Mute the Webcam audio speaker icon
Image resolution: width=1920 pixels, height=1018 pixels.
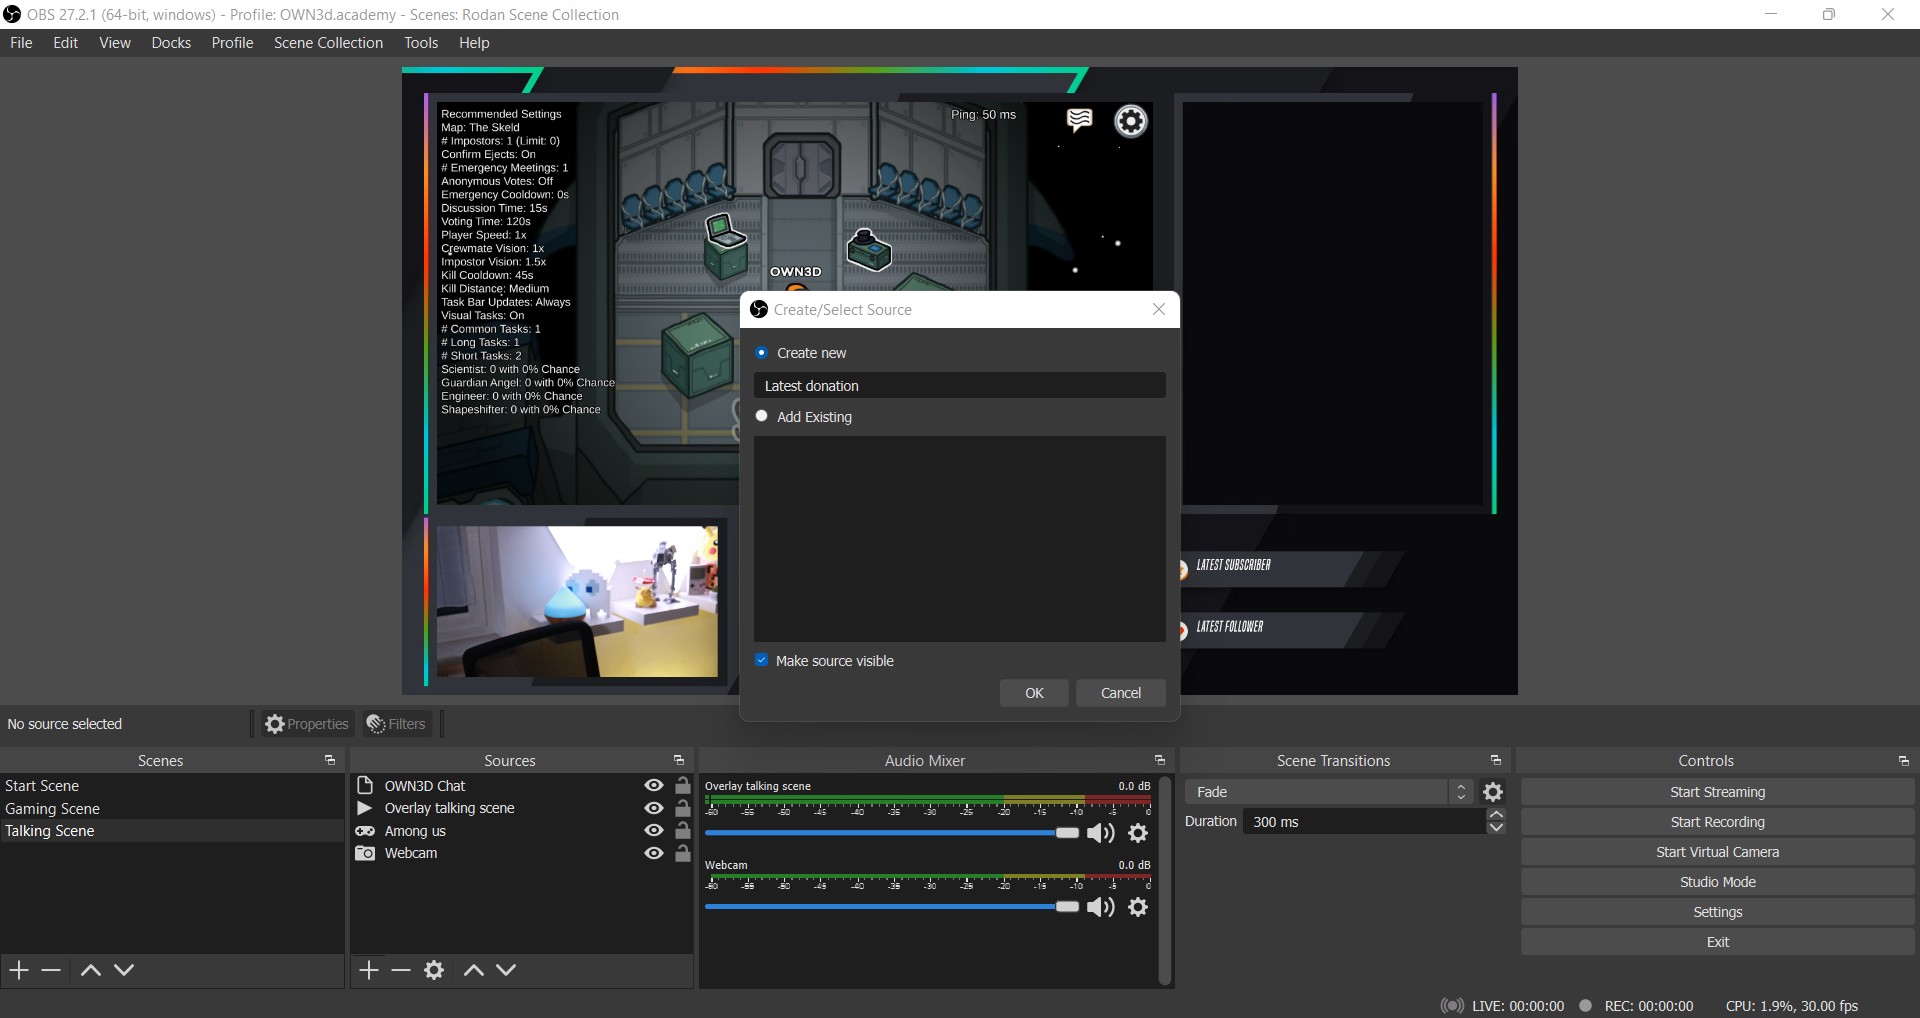pos(1100,907)
